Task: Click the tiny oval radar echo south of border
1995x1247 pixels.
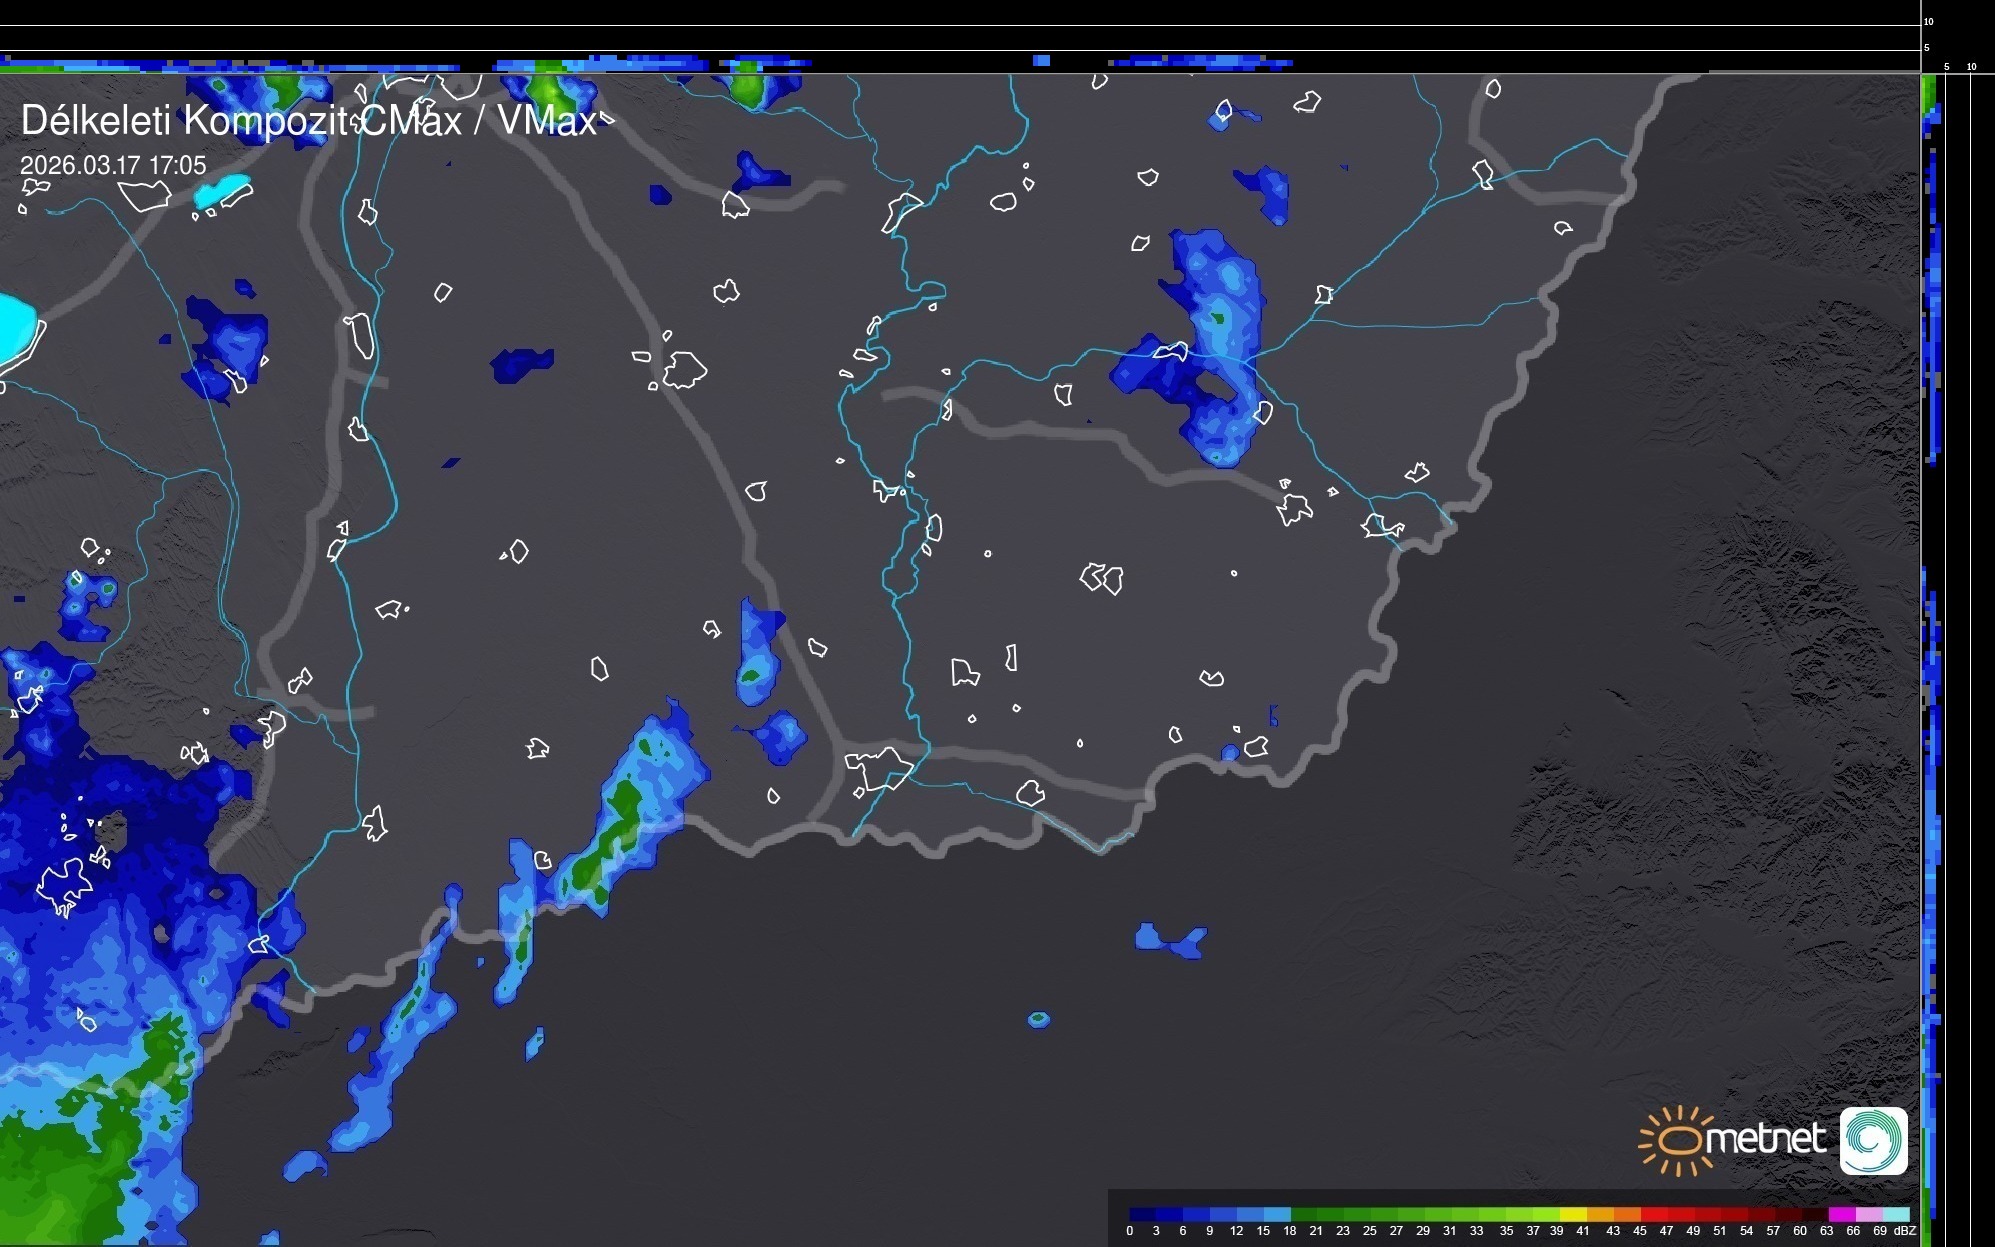Action: pos(1039,1019)
